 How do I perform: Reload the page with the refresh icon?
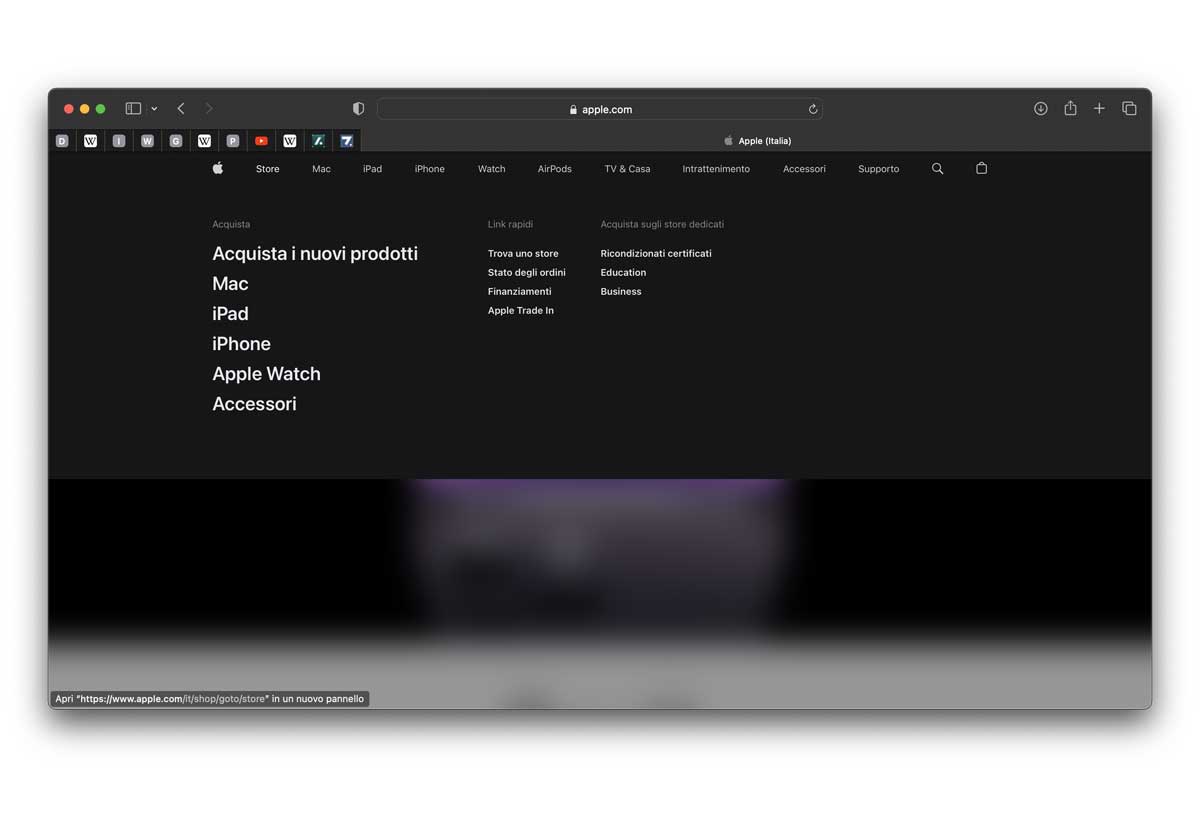pos(813,109)
